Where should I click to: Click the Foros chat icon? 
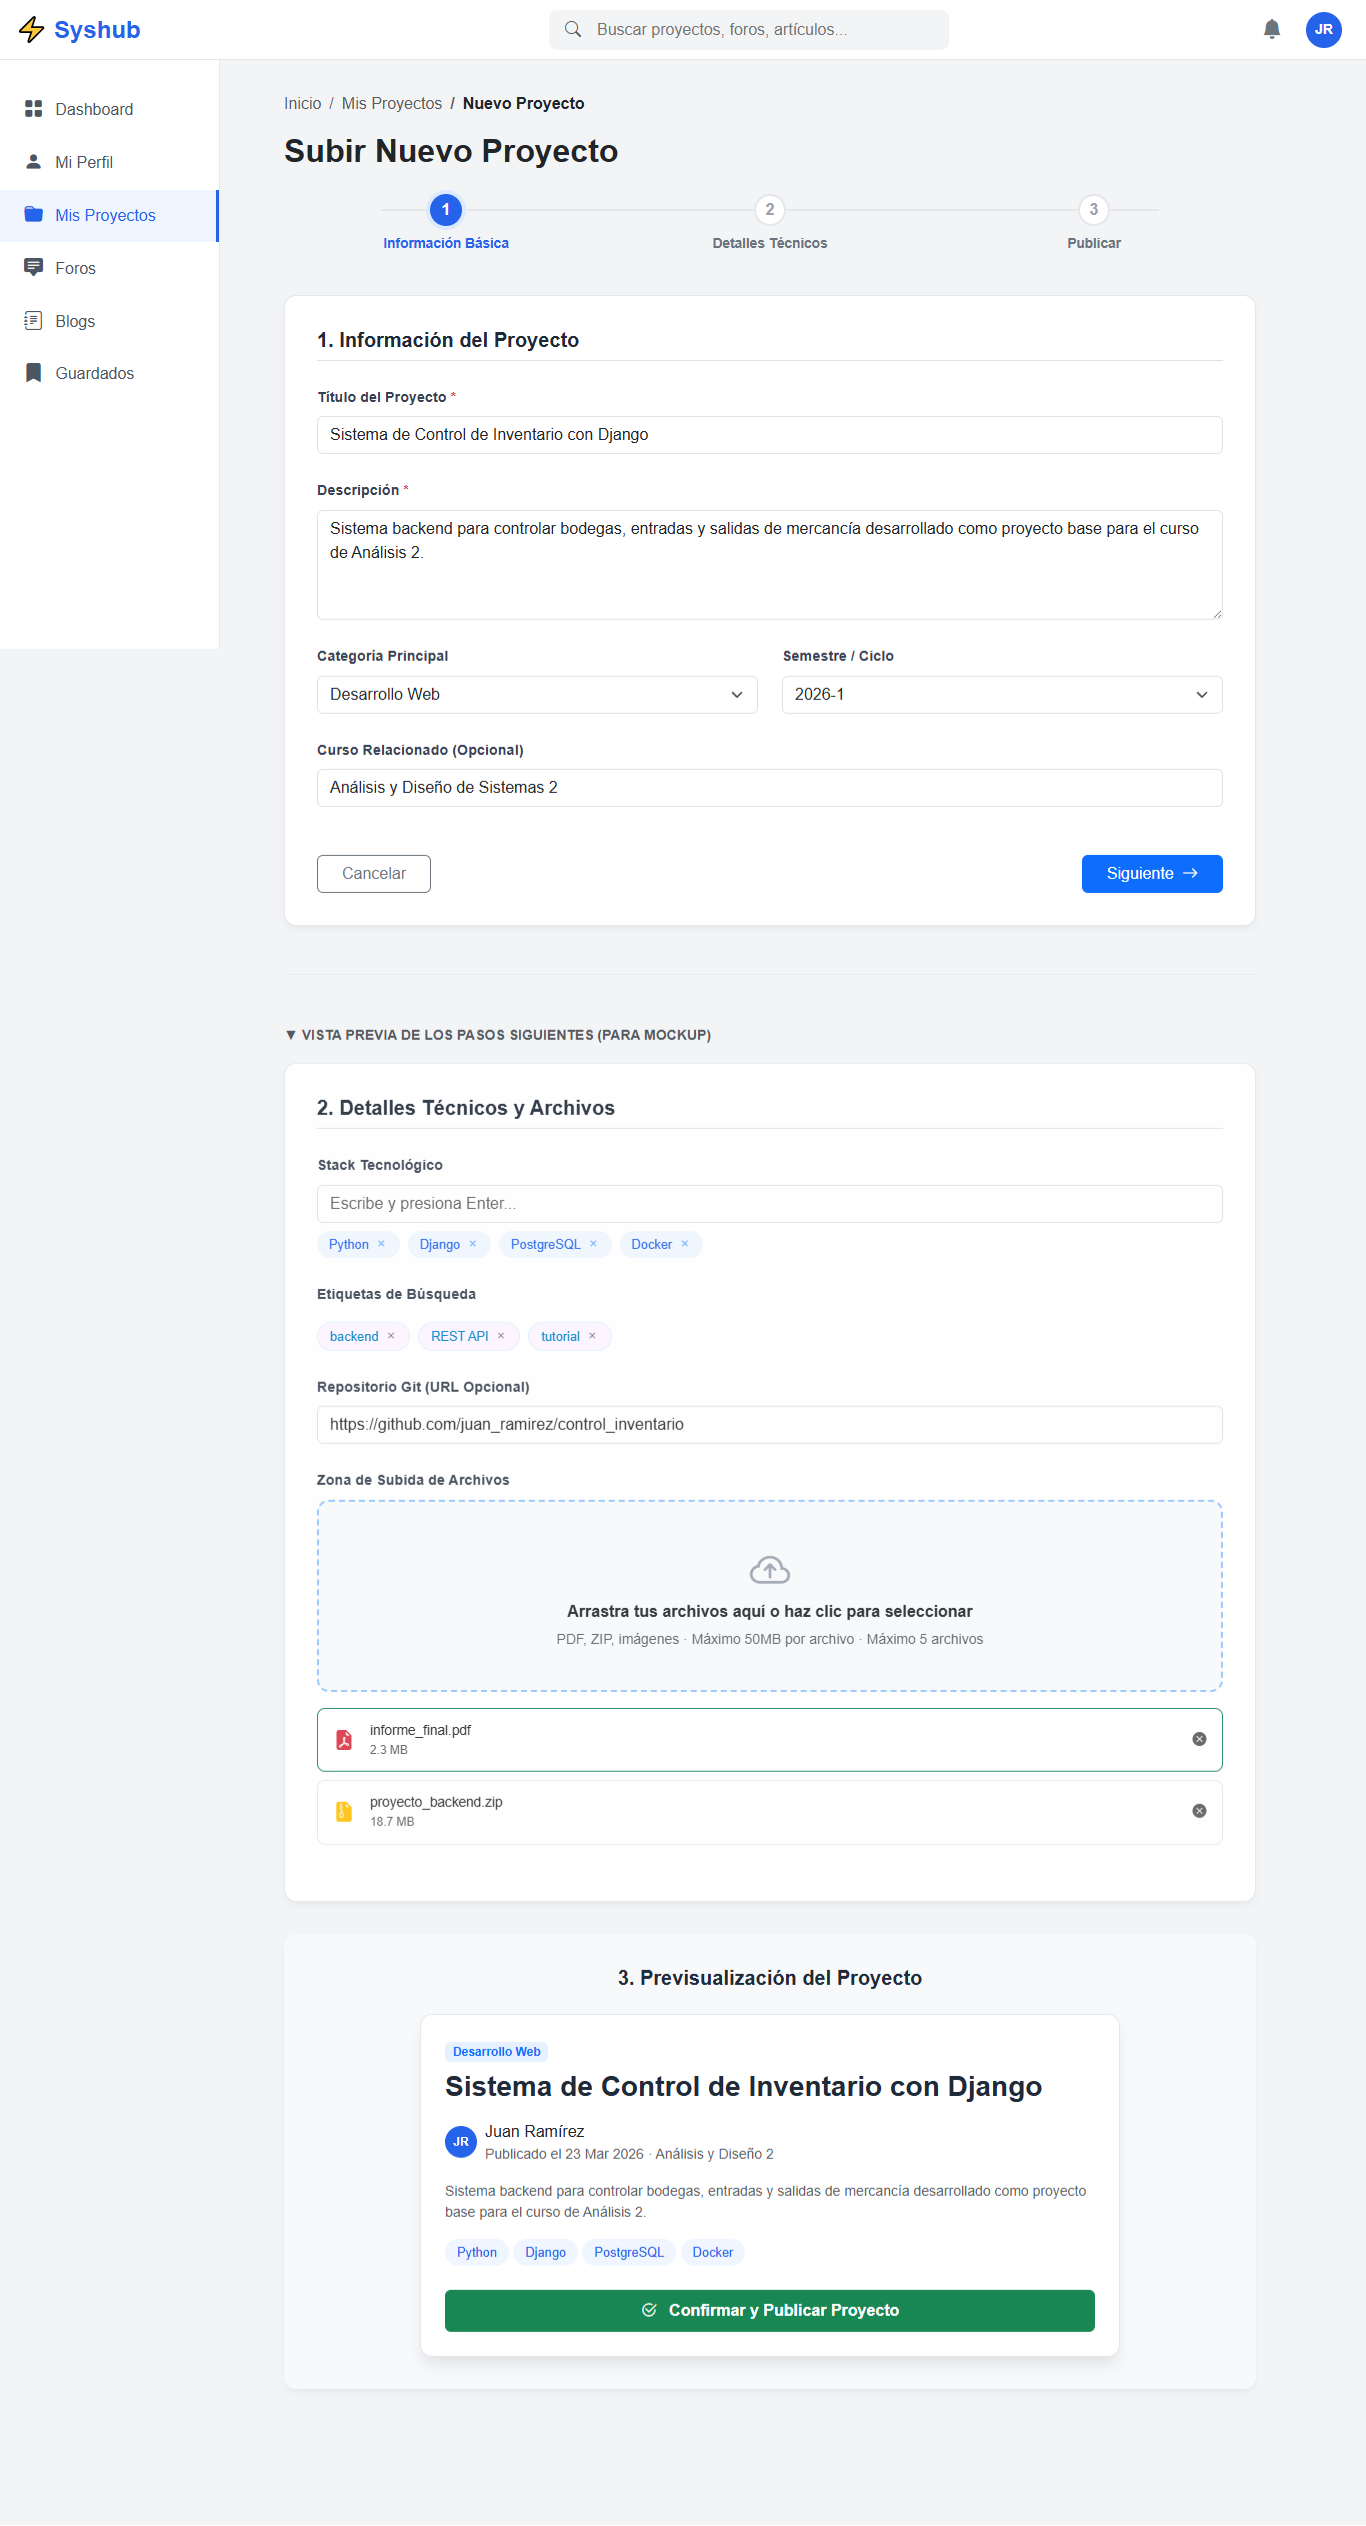click(x=34, y=268)
